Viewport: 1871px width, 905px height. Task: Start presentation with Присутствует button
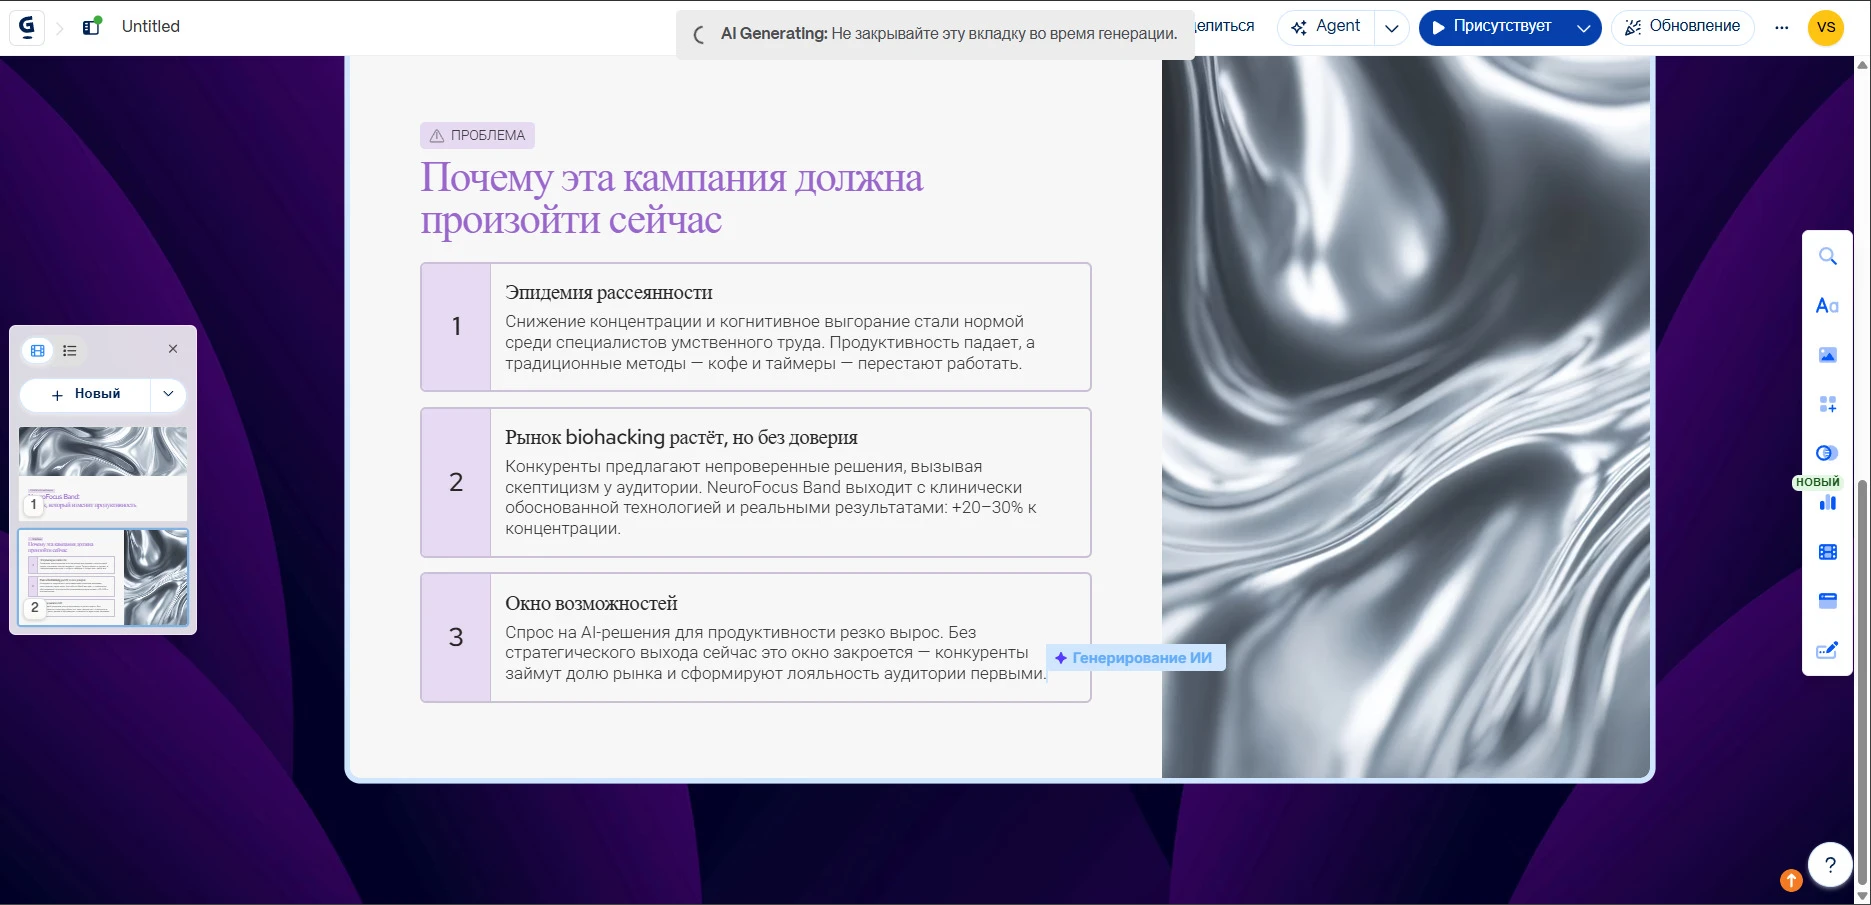pos(1492,27)
